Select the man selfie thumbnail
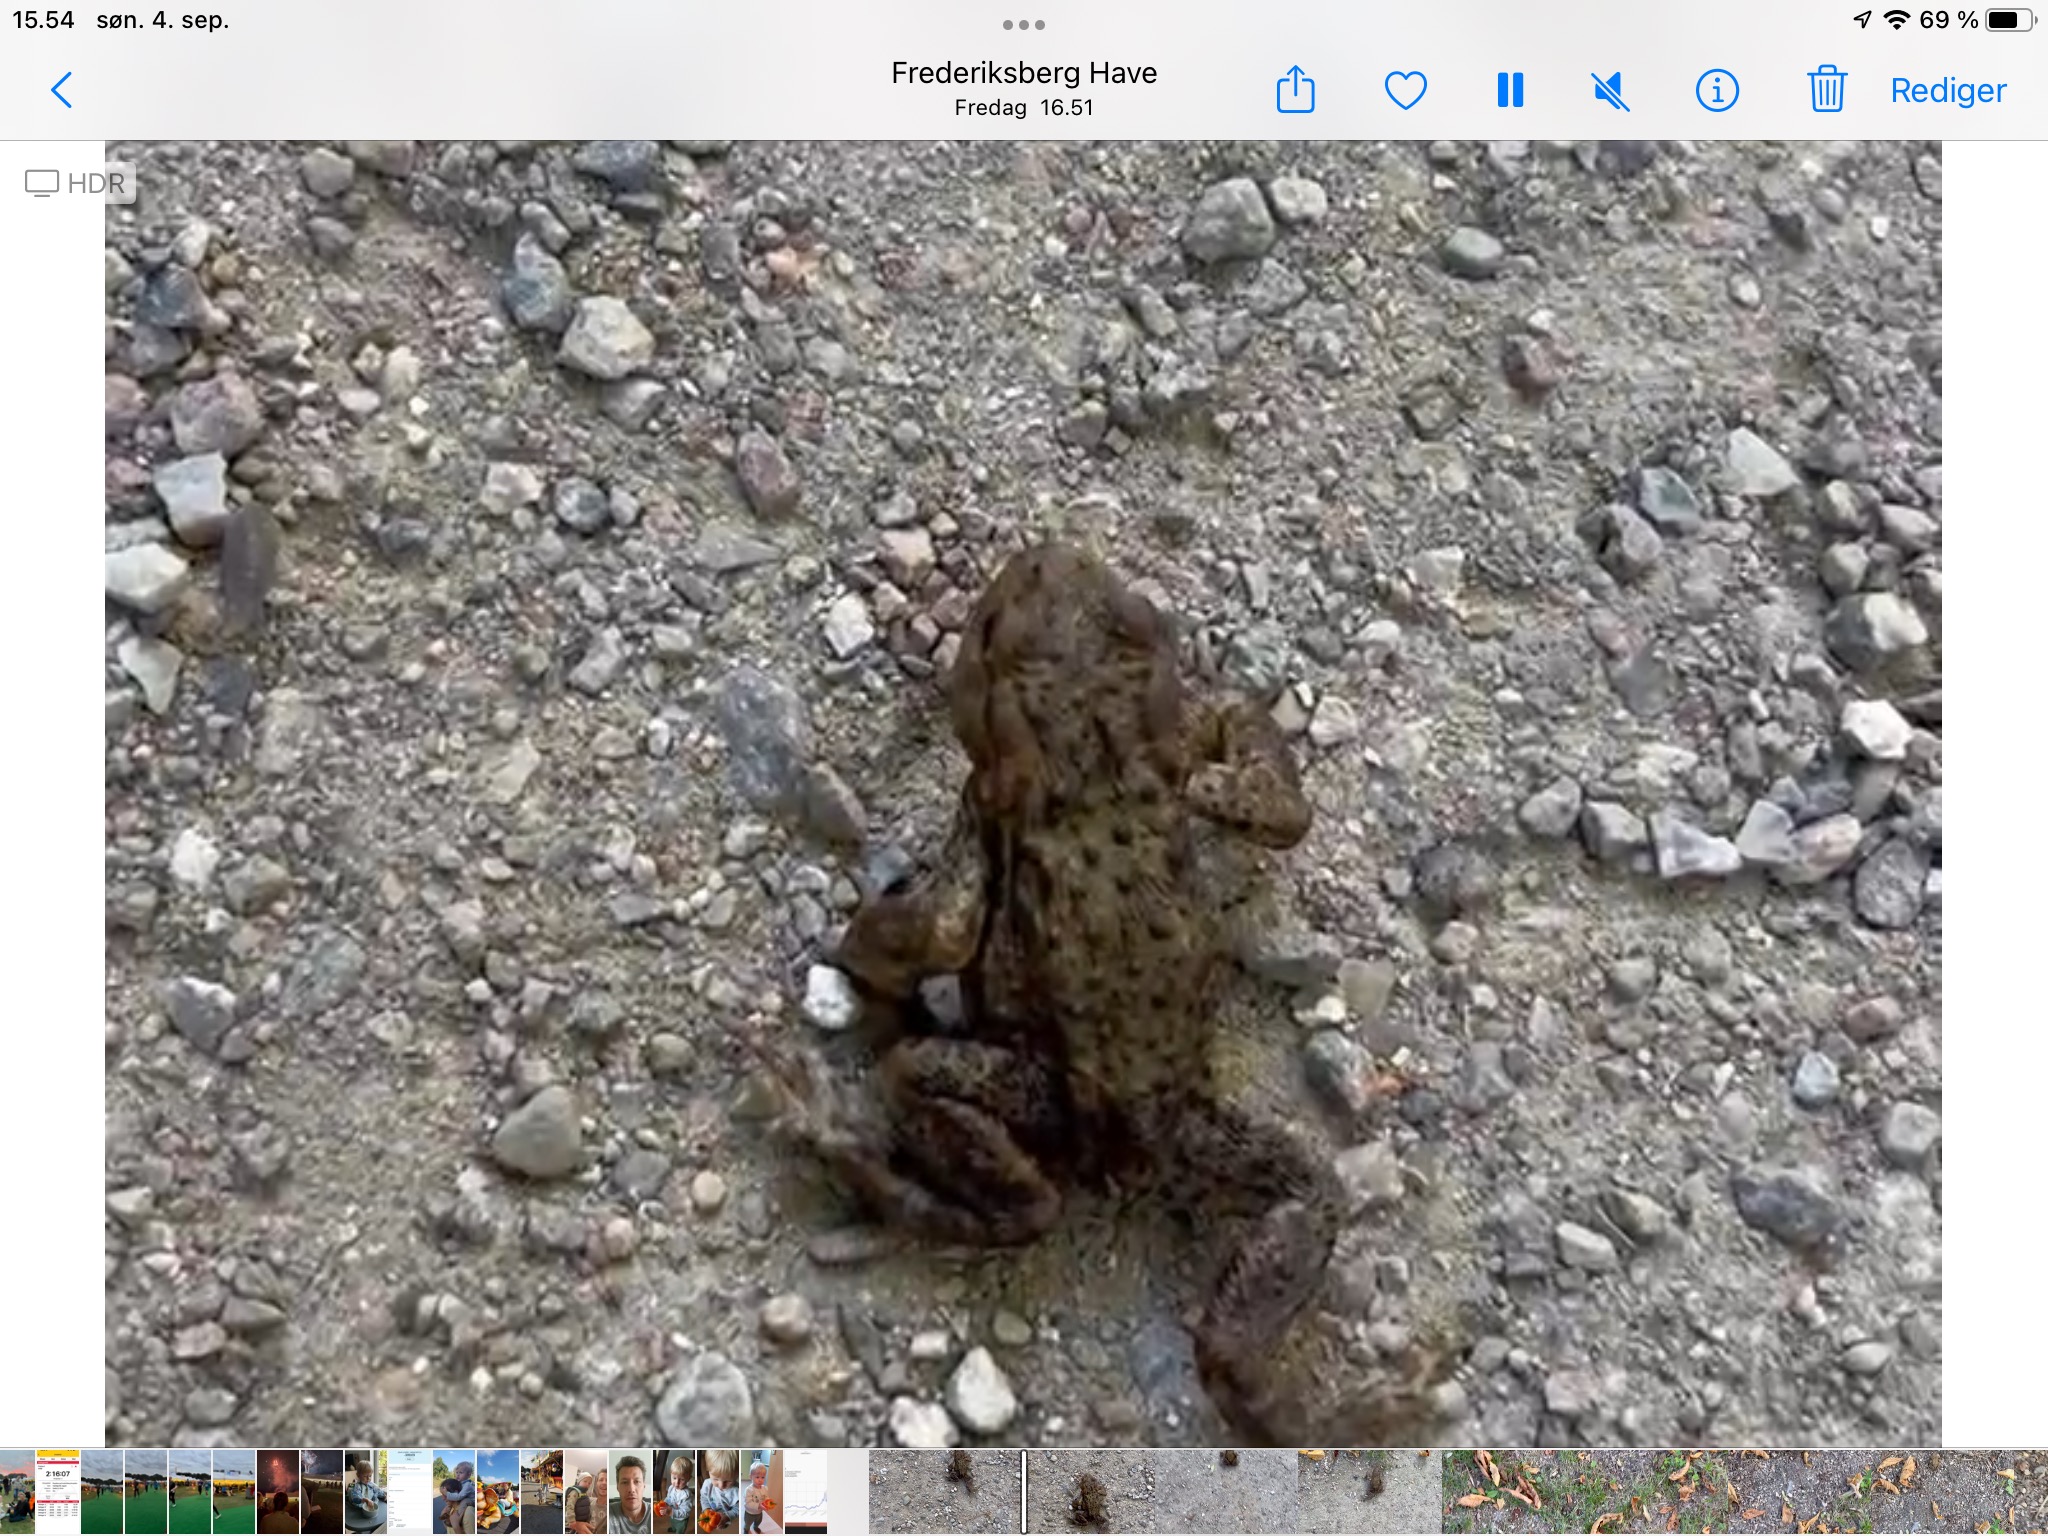Viewport: 2048px width, 1536px height. coord(630,1491)
